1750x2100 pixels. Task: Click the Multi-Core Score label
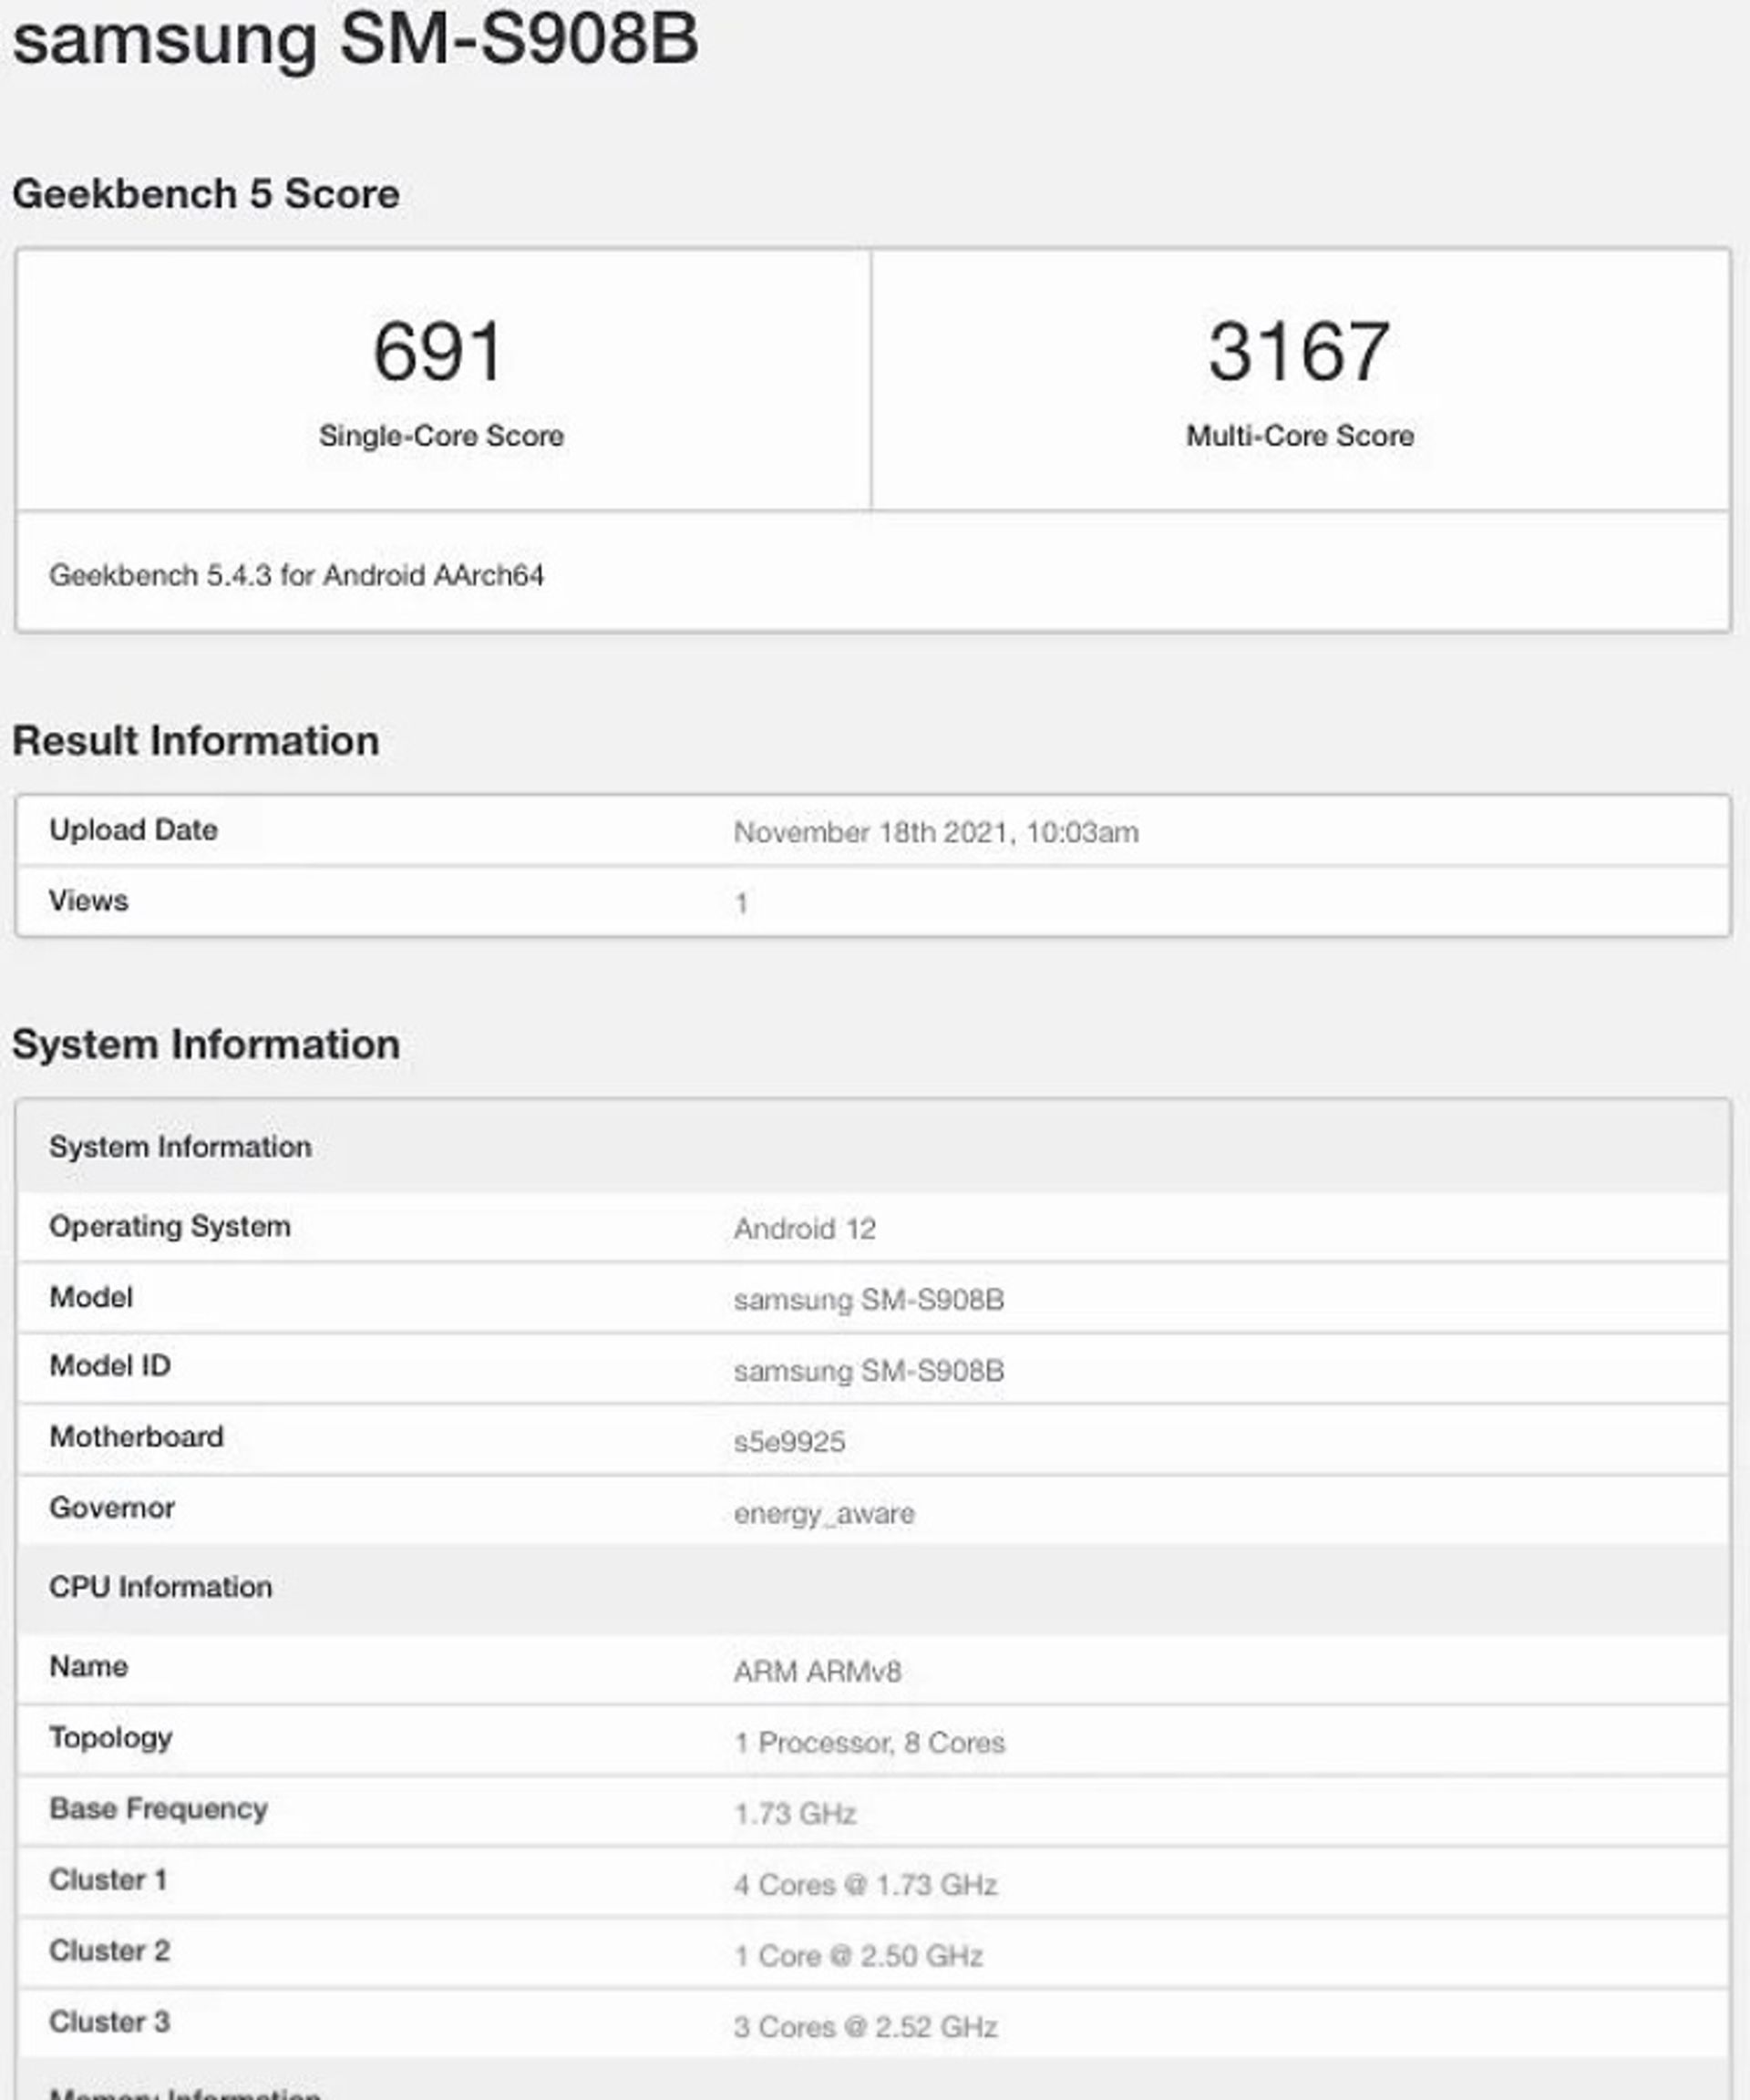pyautogui.click(x=1299, y=436)
